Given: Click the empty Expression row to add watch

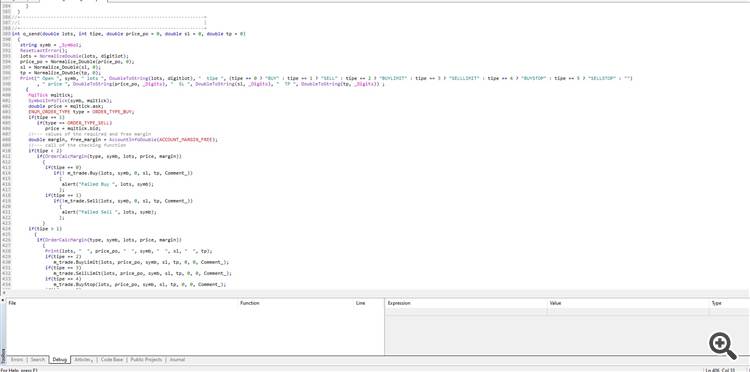Looking at the screenshot, I should tap(466, 311).
